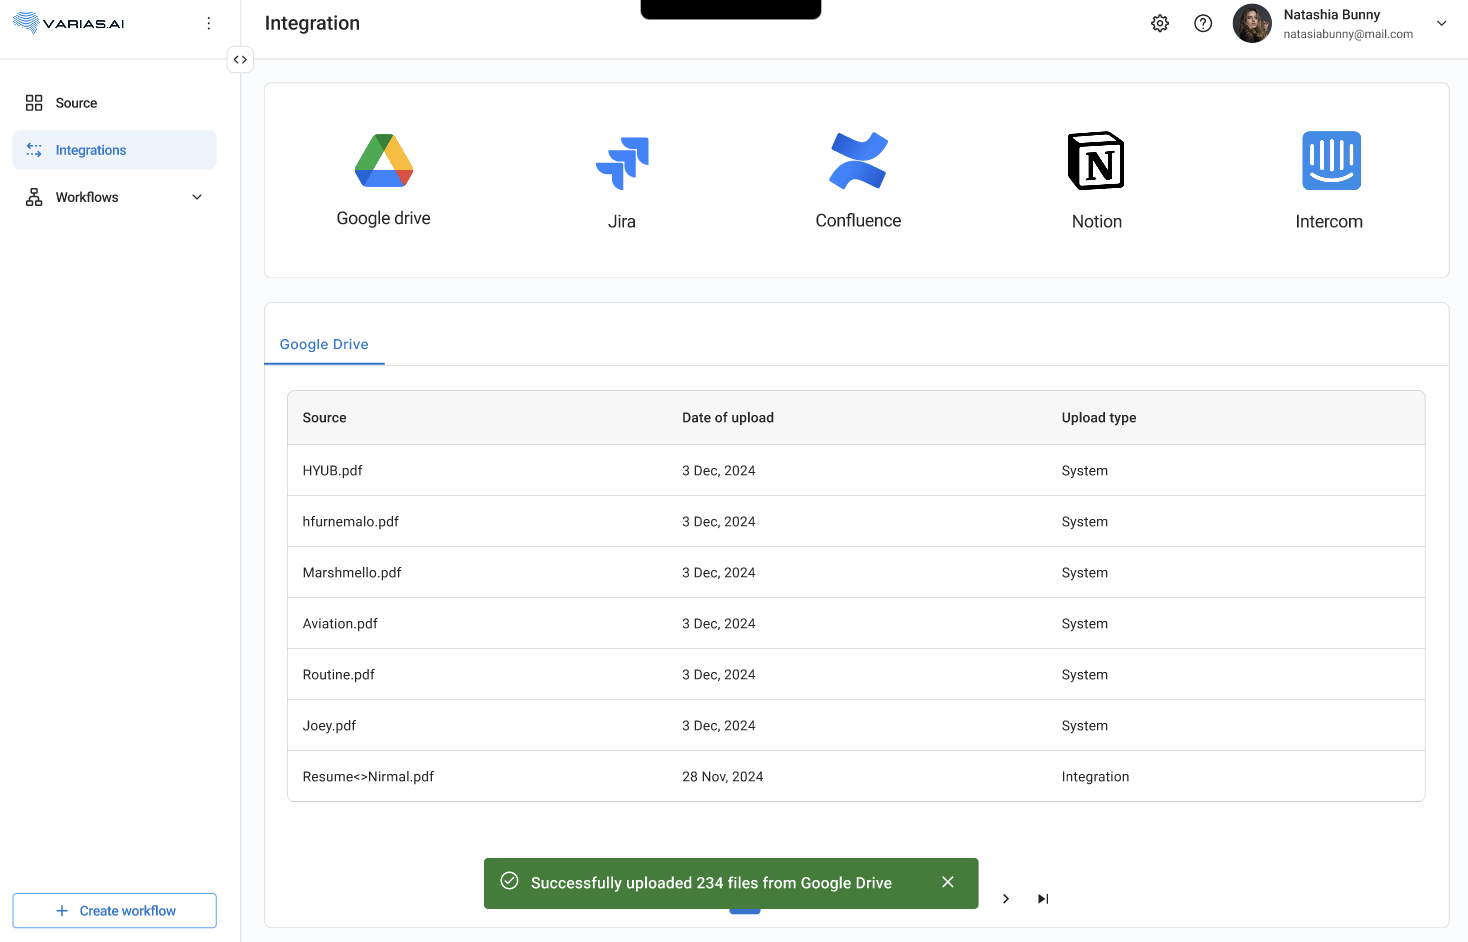Expand the Workflows chevron

(x=197, y=197)
